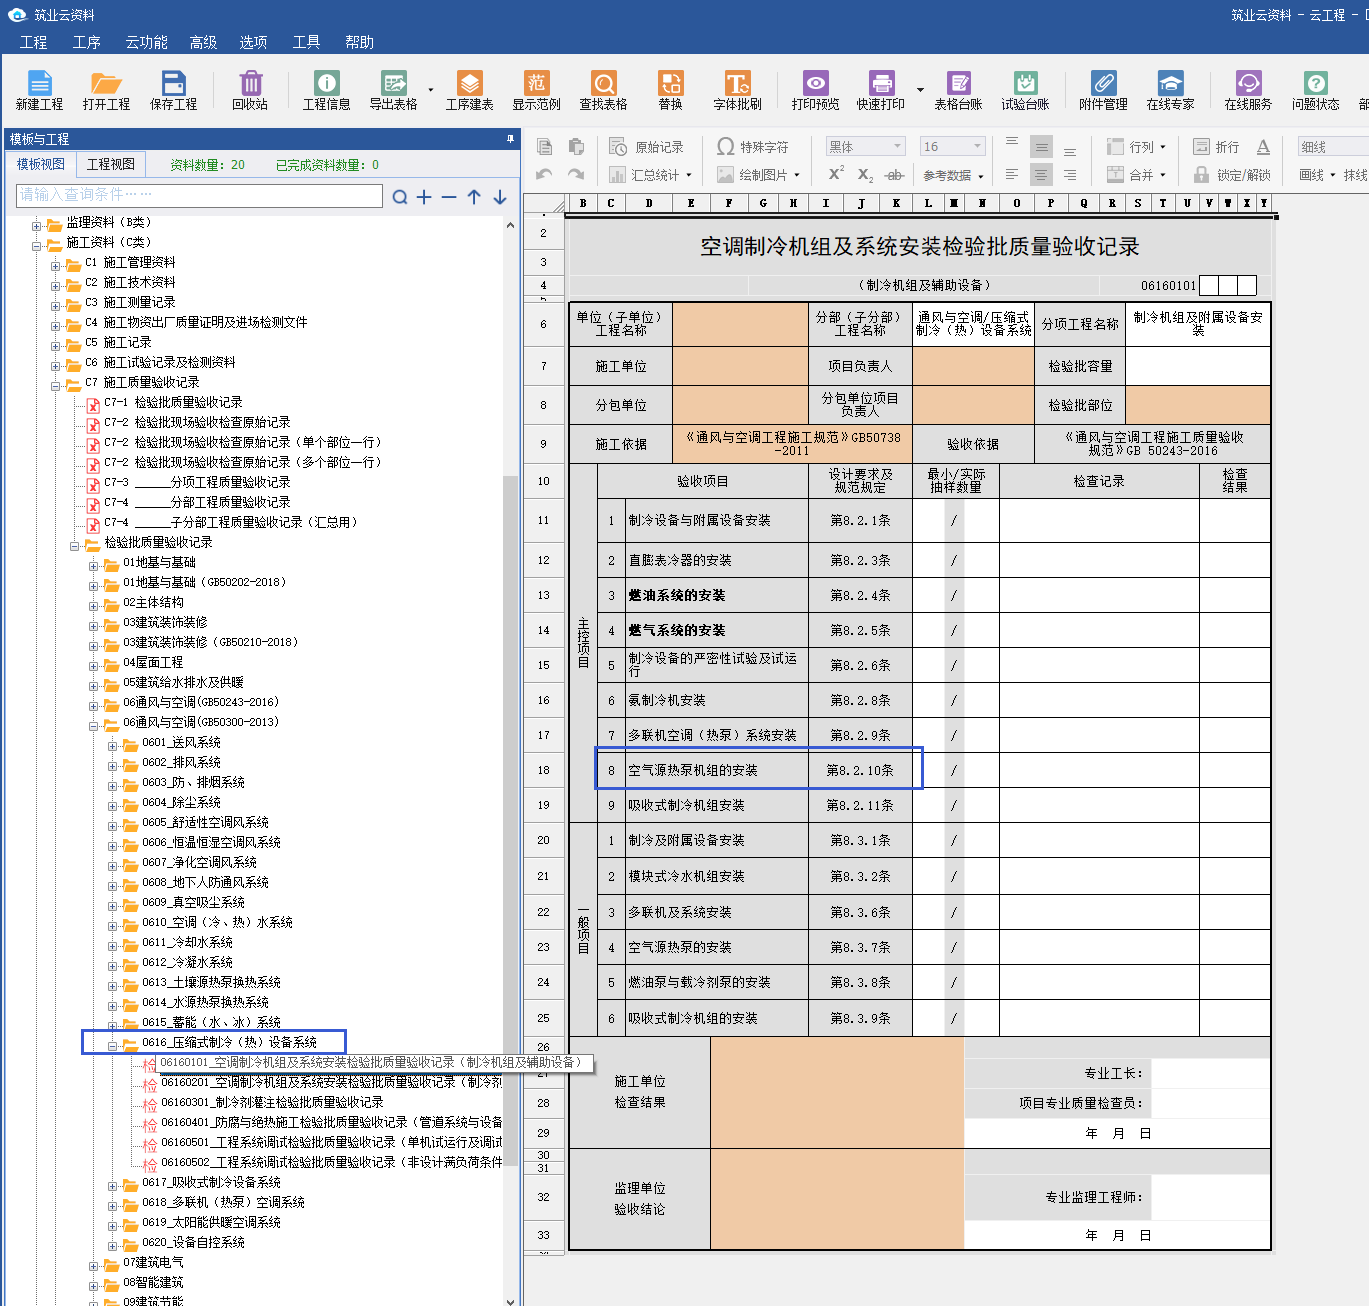The image size is (1369, 1306).
Task: Toggle subscript X₂ formatting
Action: pos(865,175)
